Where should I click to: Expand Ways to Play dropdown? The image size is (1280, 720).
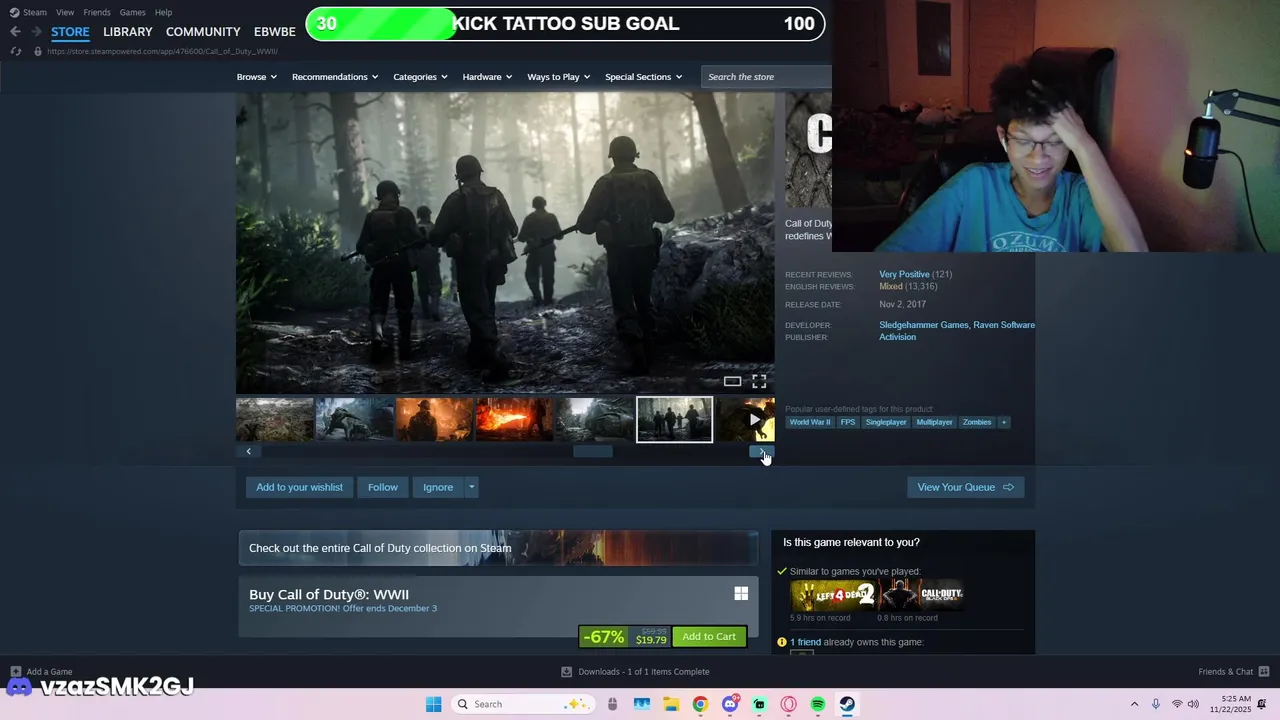[558, 77]
